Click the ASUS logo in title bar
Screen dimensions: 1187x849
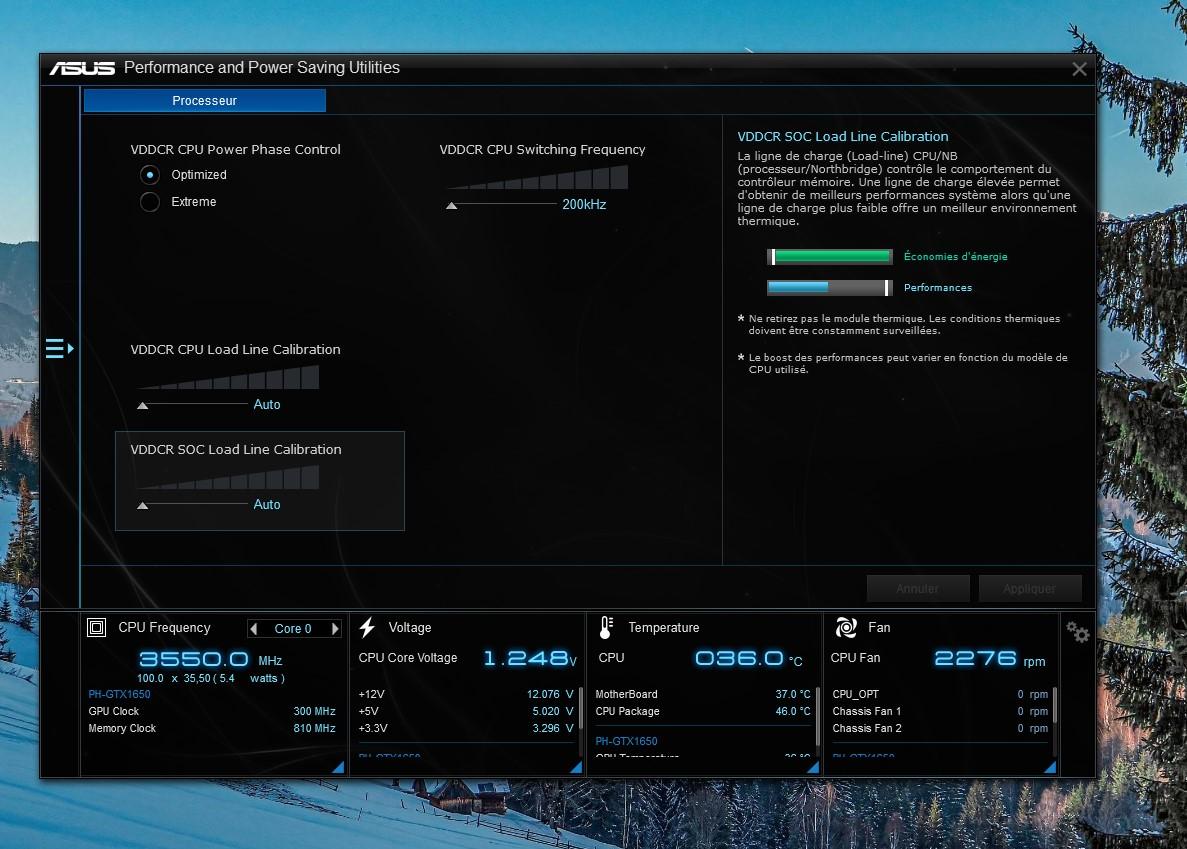pos(83,68)
